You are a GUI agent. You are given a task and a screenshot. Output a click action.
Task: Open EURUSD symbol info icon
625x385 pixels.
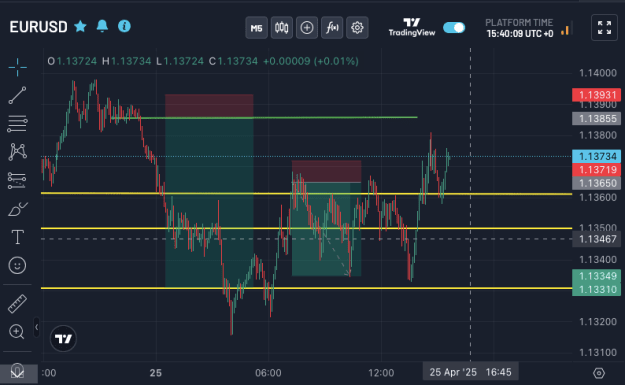(124, 26)
